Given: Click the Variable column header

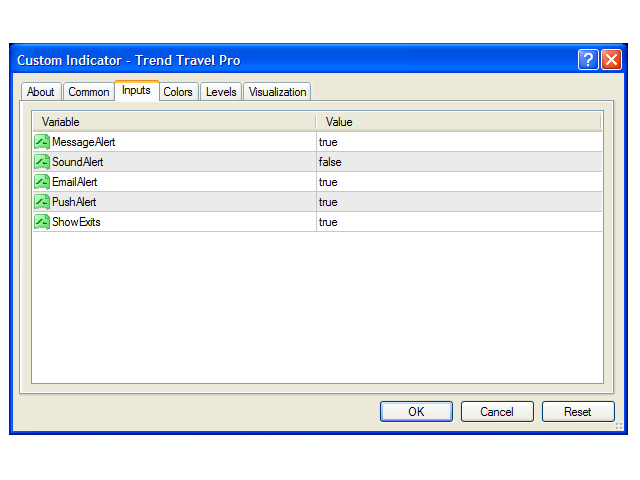Looking at the screenshot, I should 174,122.
